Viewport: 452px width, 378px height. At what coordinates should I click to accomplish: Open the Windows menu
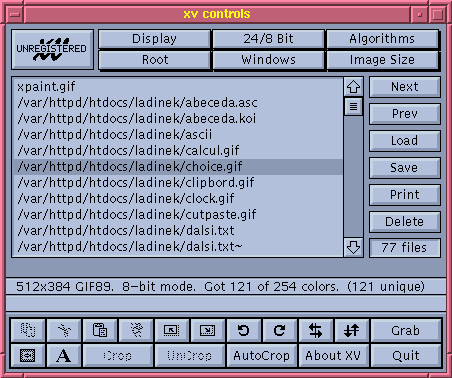coord(268,60)
